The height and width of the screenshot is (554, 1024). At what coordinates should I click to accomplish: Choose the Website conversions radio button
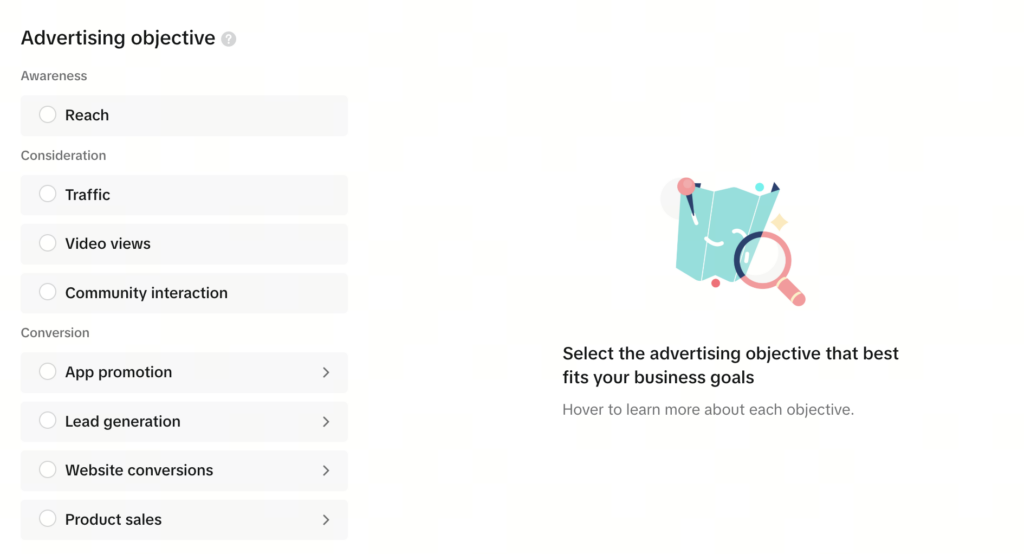(x=48, y=470)
